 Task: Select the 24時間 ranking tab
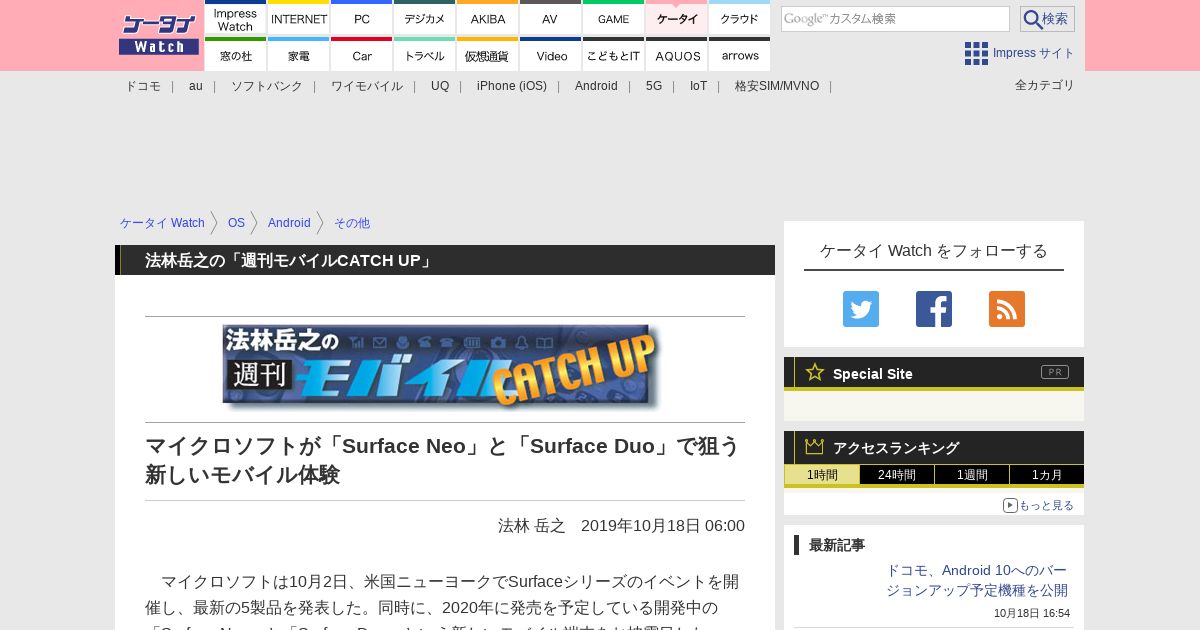897,475
